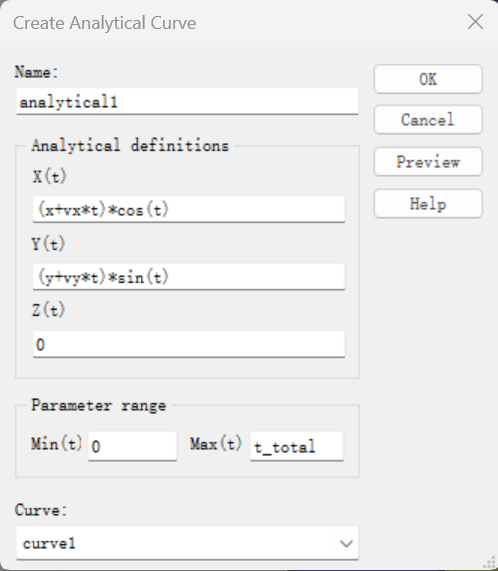
Task: Preview the analytical curve
Action: 428,162
